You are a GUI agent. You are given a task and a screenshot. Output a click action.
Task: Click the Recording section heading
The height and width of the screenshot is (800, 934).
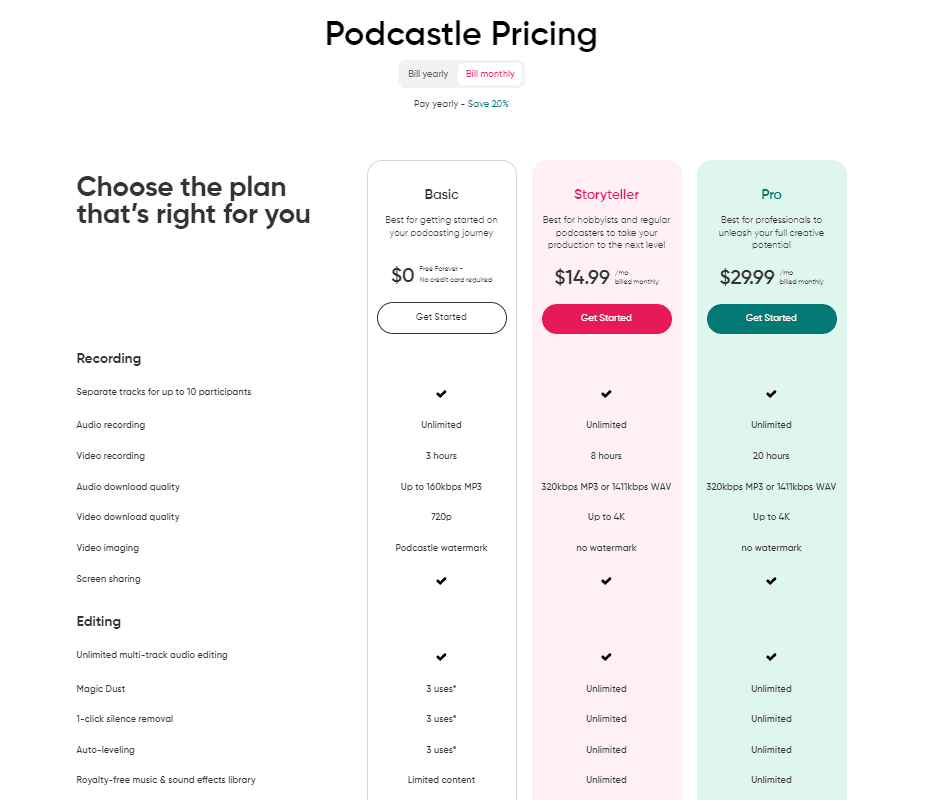point(109,358)
